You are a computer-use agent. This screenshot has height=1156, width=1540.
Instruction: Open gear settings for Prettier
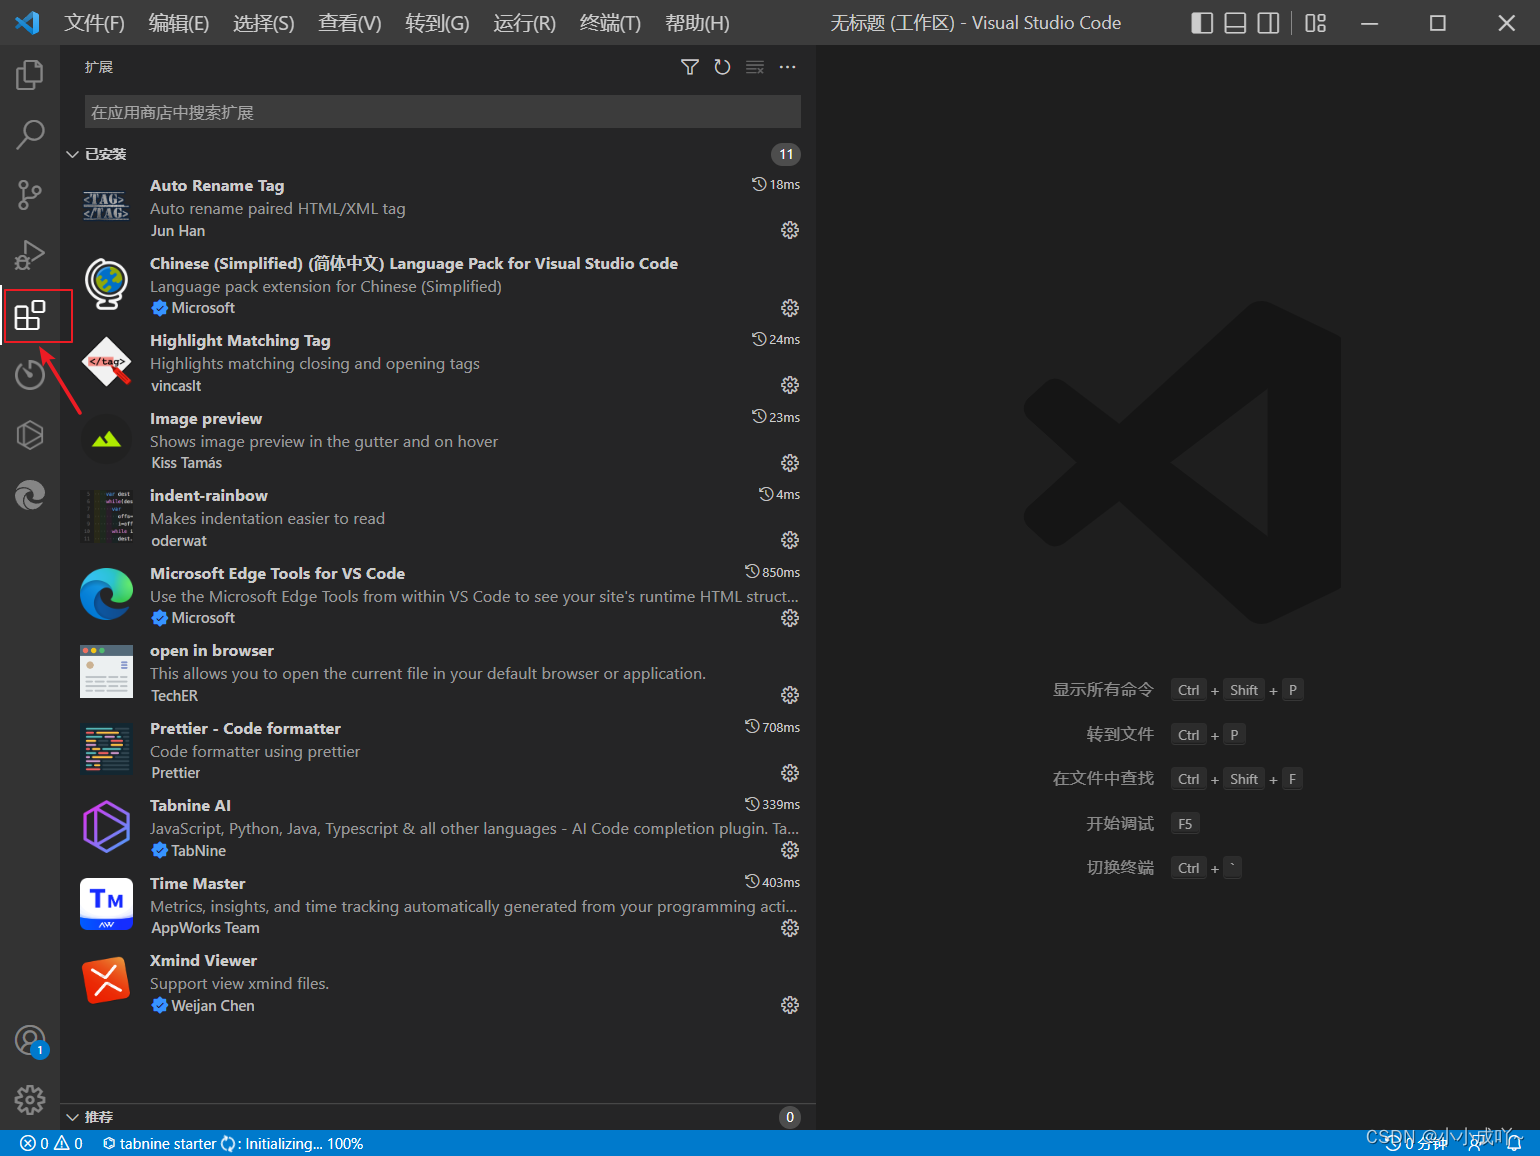(x=790, y=773)
